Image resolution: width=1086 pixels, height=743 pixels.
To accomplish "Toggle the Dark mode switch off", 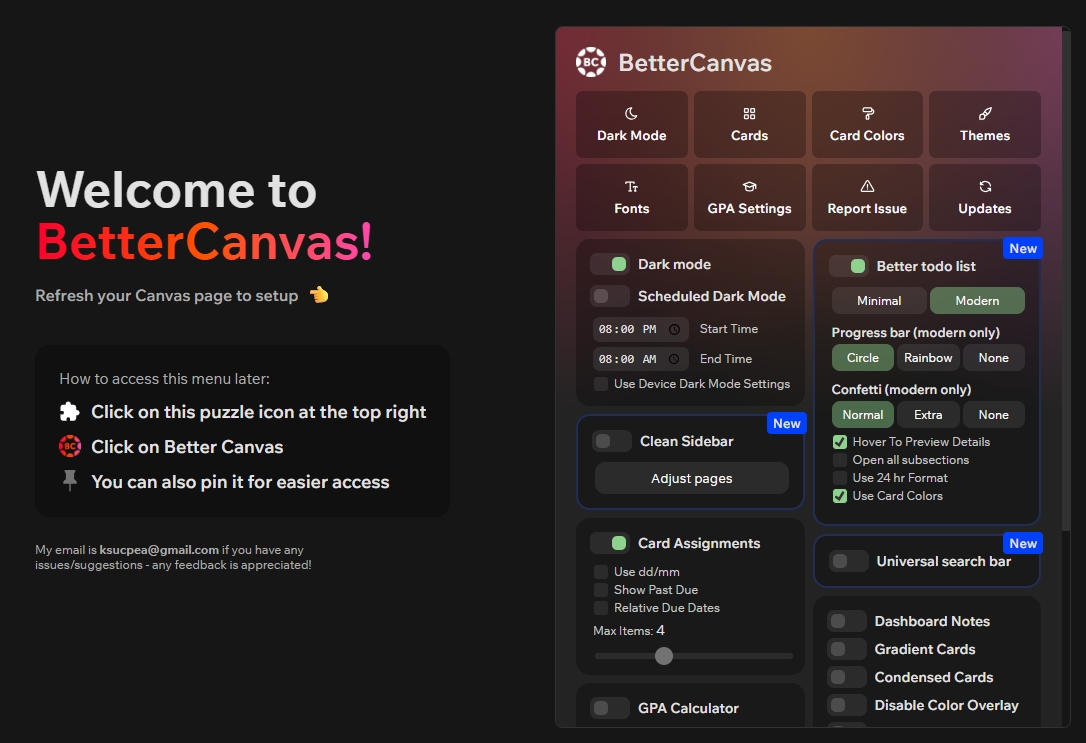I will [610, 264].
